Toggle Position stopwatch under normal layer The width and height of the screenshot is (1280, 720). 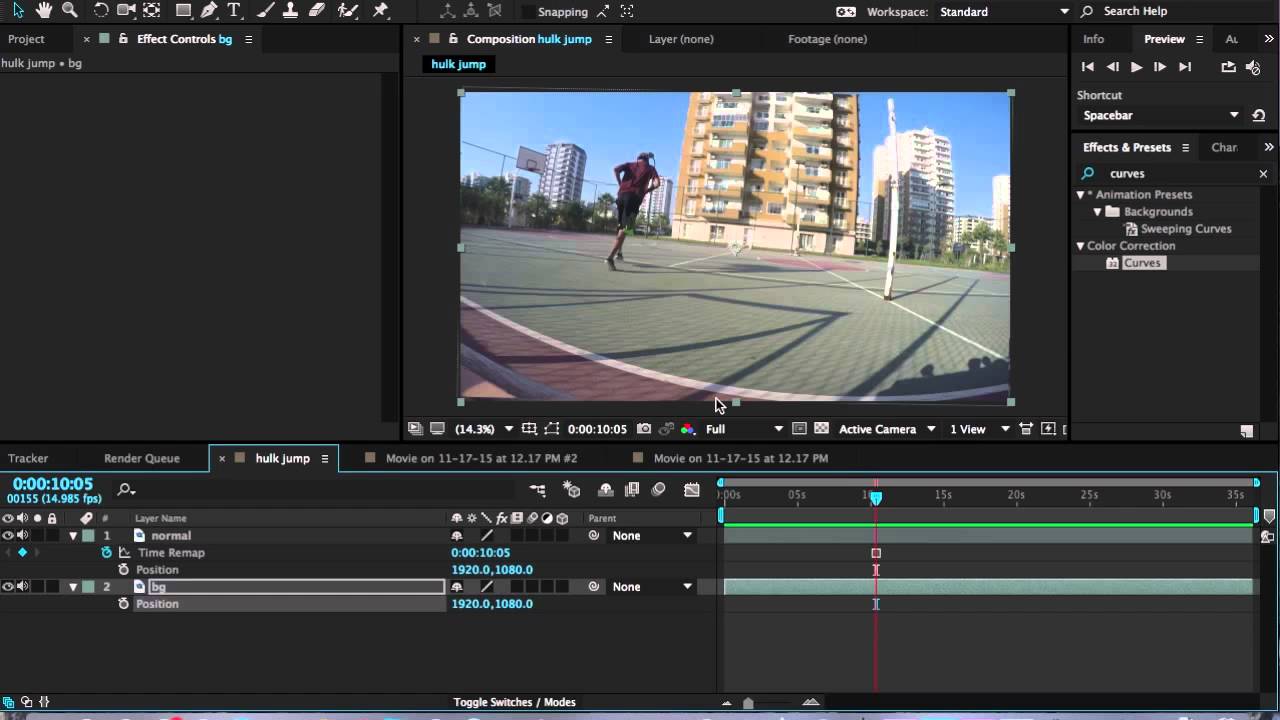point(124,570)
